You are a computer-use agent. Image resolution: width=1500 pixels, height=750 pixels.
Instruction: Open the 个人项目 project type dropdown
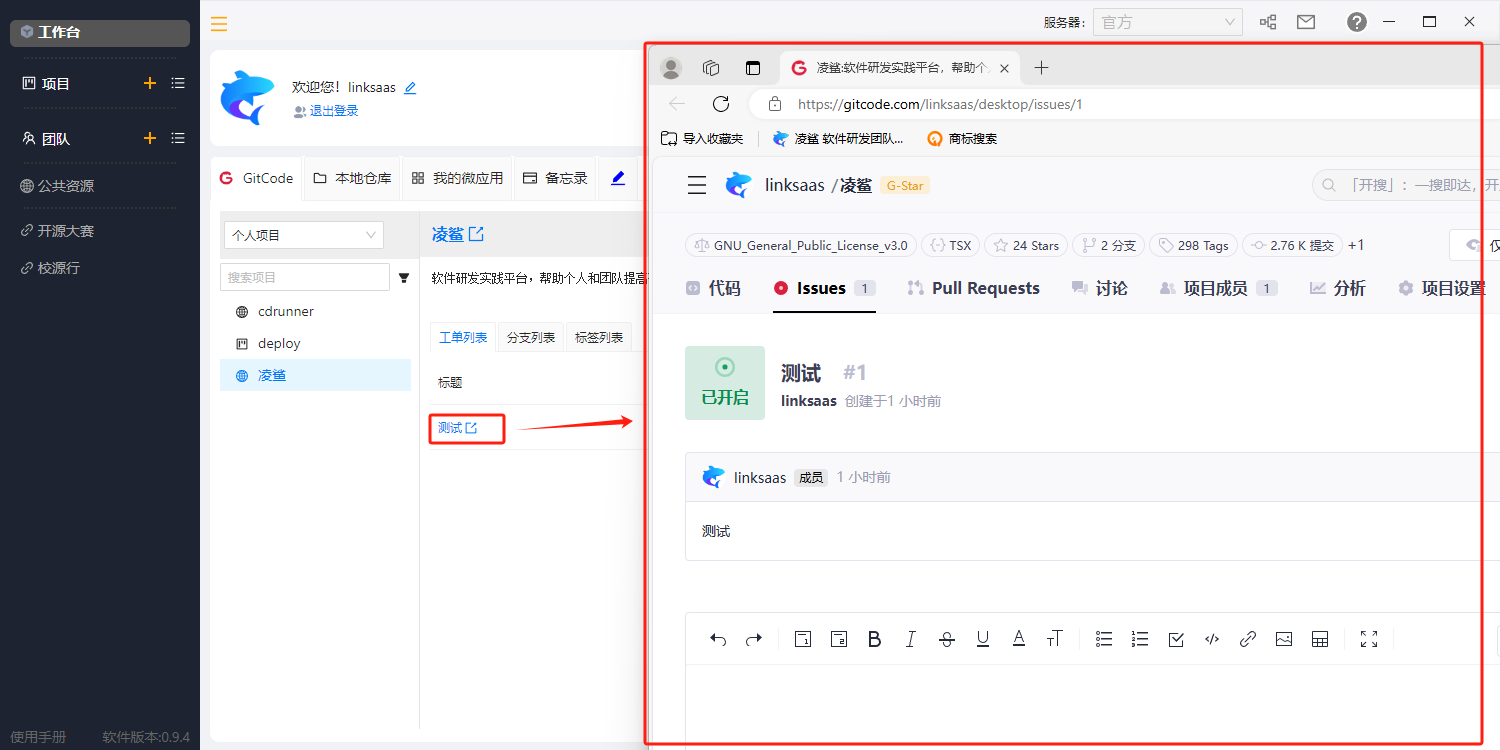(304, 235)
